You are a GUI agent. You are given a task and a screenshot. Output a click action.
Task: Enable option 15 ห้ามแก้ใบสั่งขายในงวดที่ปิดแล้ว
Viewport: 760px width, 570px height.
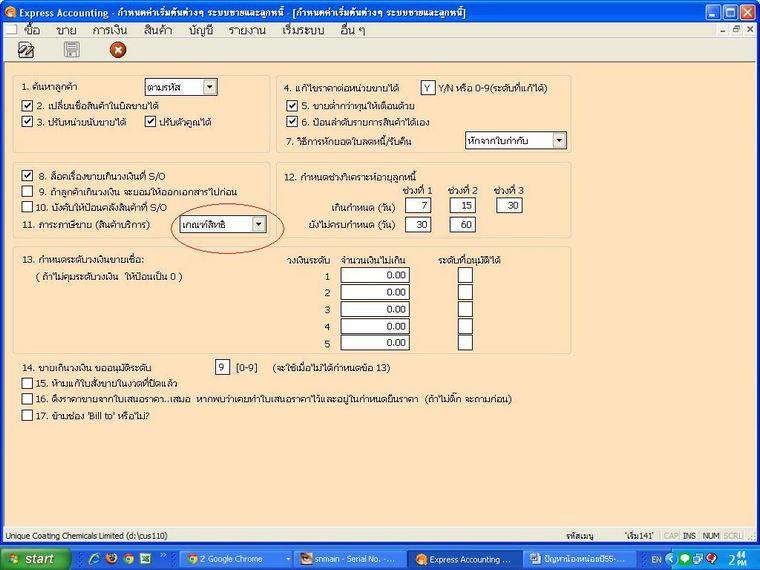pos(27,382)
